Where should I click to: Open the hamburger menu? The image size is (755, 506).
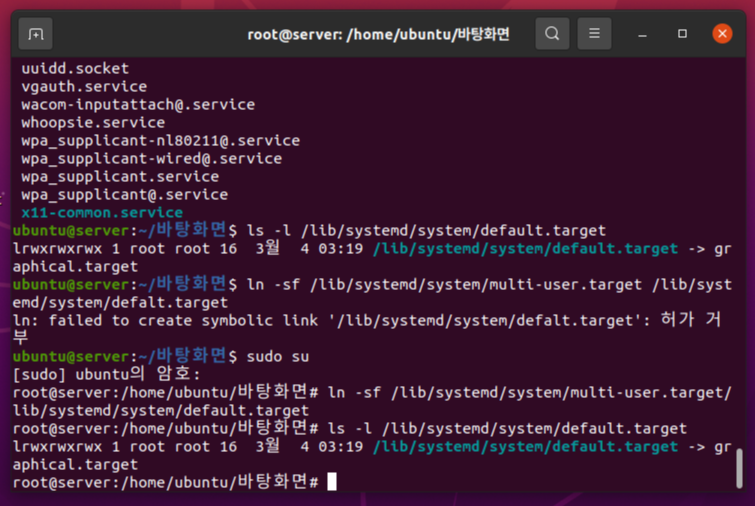tap(594, 34)
